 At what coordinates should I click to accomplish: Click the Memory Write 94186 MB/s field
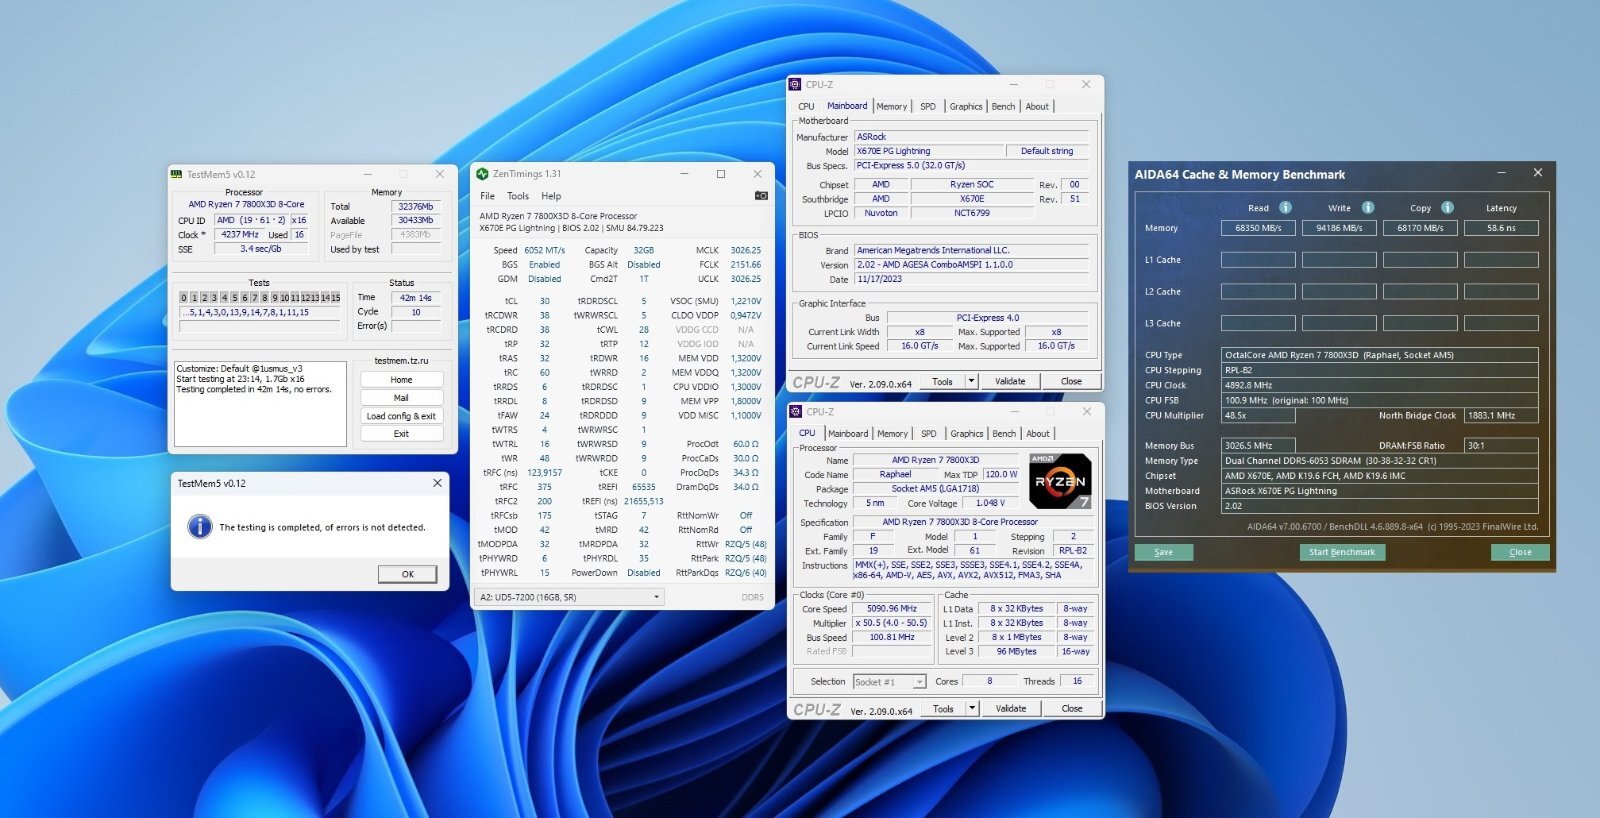[x=1339, y=228]
